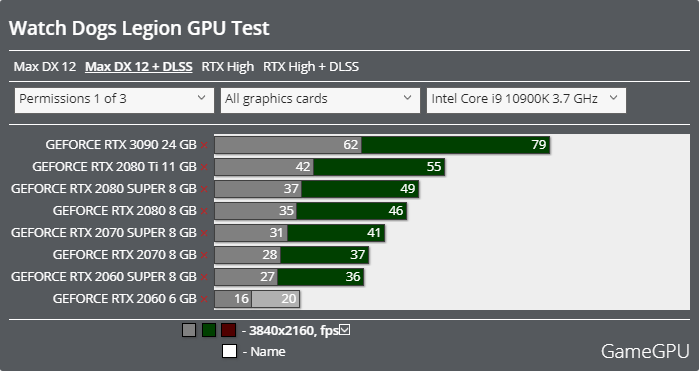699x371 pixels.
Task: Remove RTX 2070 8 GB via X
Action: (204, 255)
